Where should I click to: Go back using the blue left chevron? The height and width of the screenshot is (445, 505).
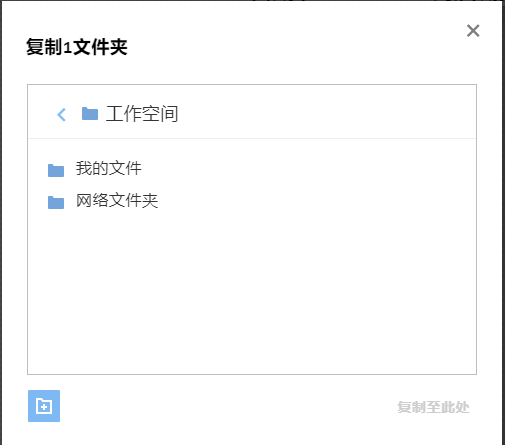pos(62,115)
